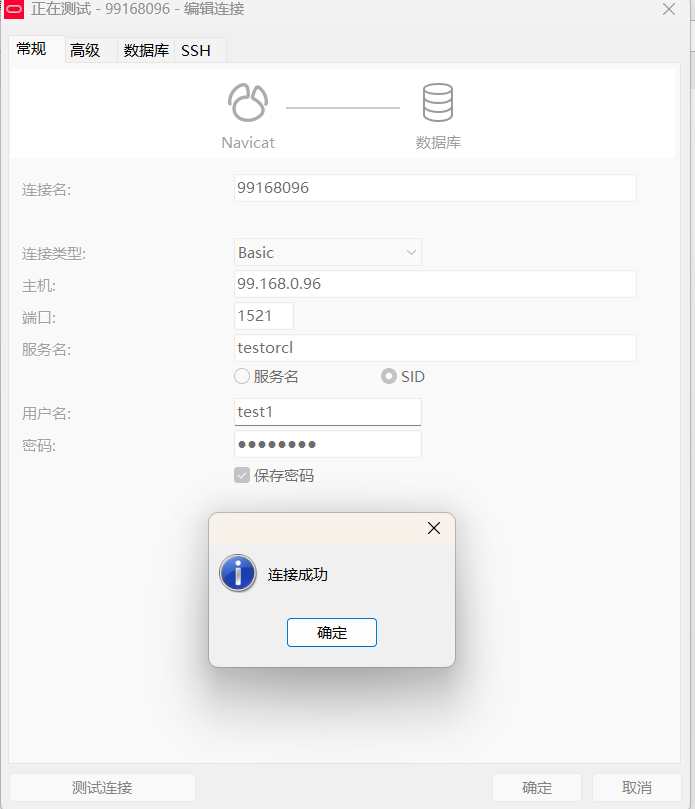The width and height of the screenshot is (695, 809).
Task: Click the window title 正在测试 - 99168096
Action: [100, 9]
